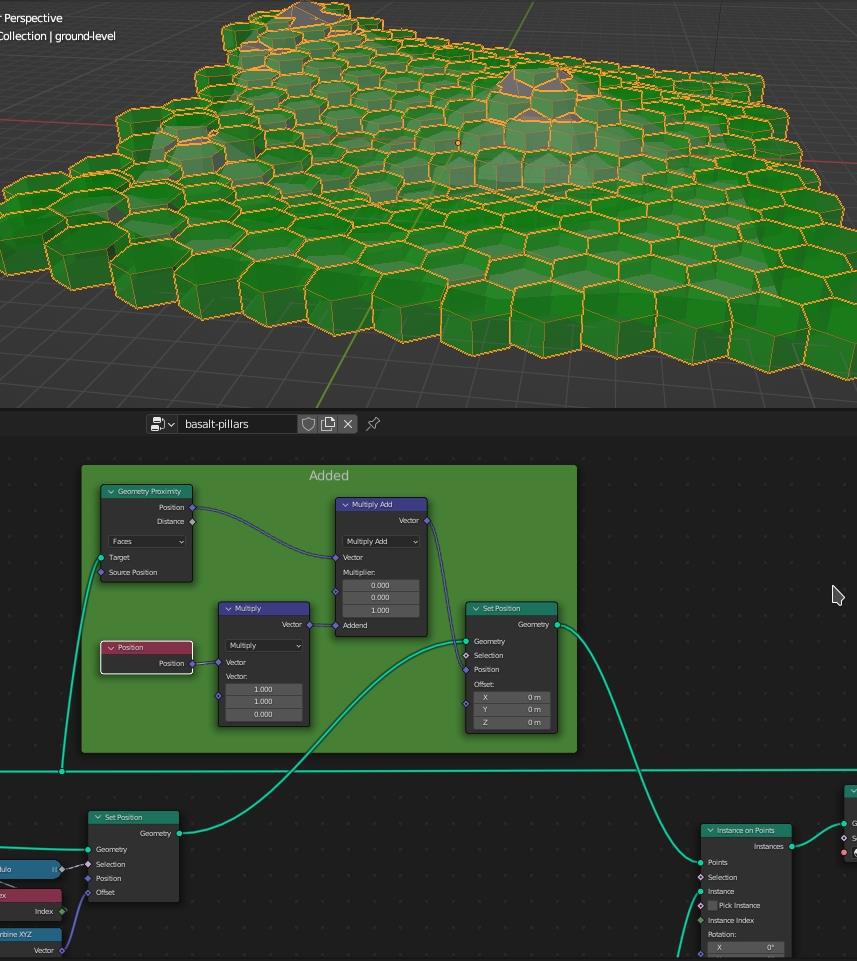Viewport: 857px width, 961px height.
Task: Click Multiply Add third multiplier value 1.000
Action: pos(380,610)
